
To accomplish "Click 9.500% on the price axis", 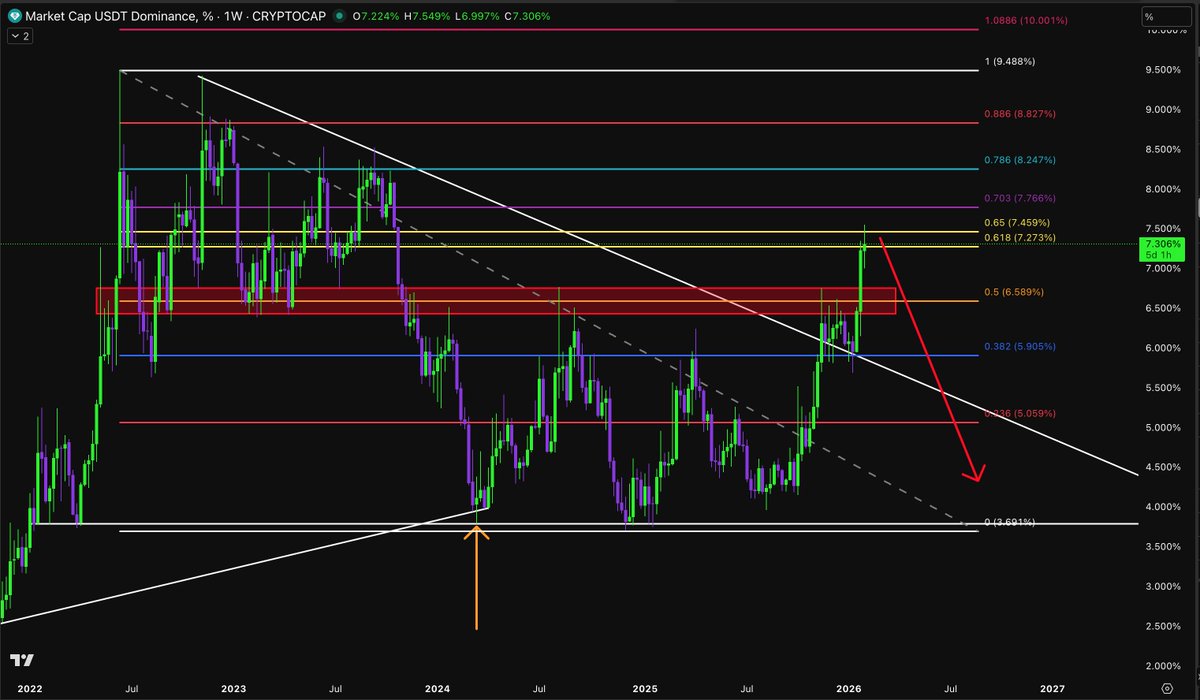I will 1165,70.
